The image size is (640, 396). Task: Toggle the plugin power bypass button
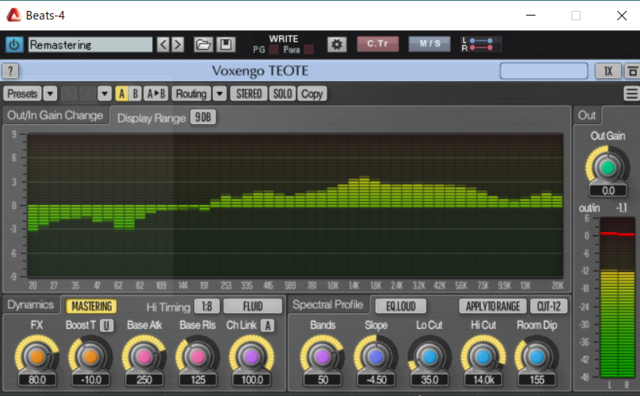coord(14,44)
